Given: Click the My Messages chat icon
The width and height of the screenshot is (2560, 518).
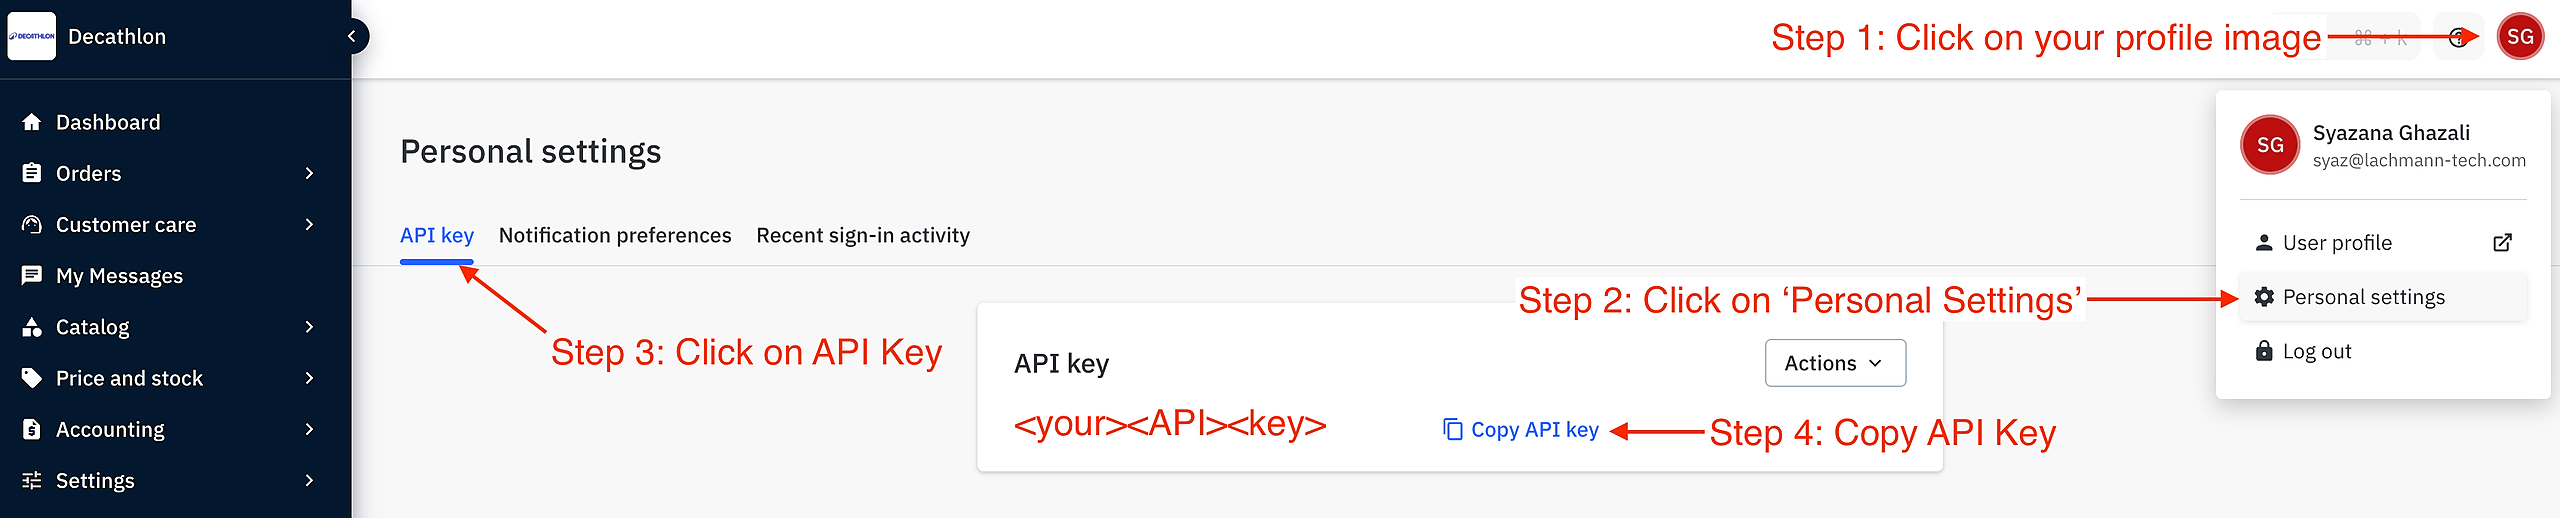Looking at the screenshot, I should coord(32,275).
